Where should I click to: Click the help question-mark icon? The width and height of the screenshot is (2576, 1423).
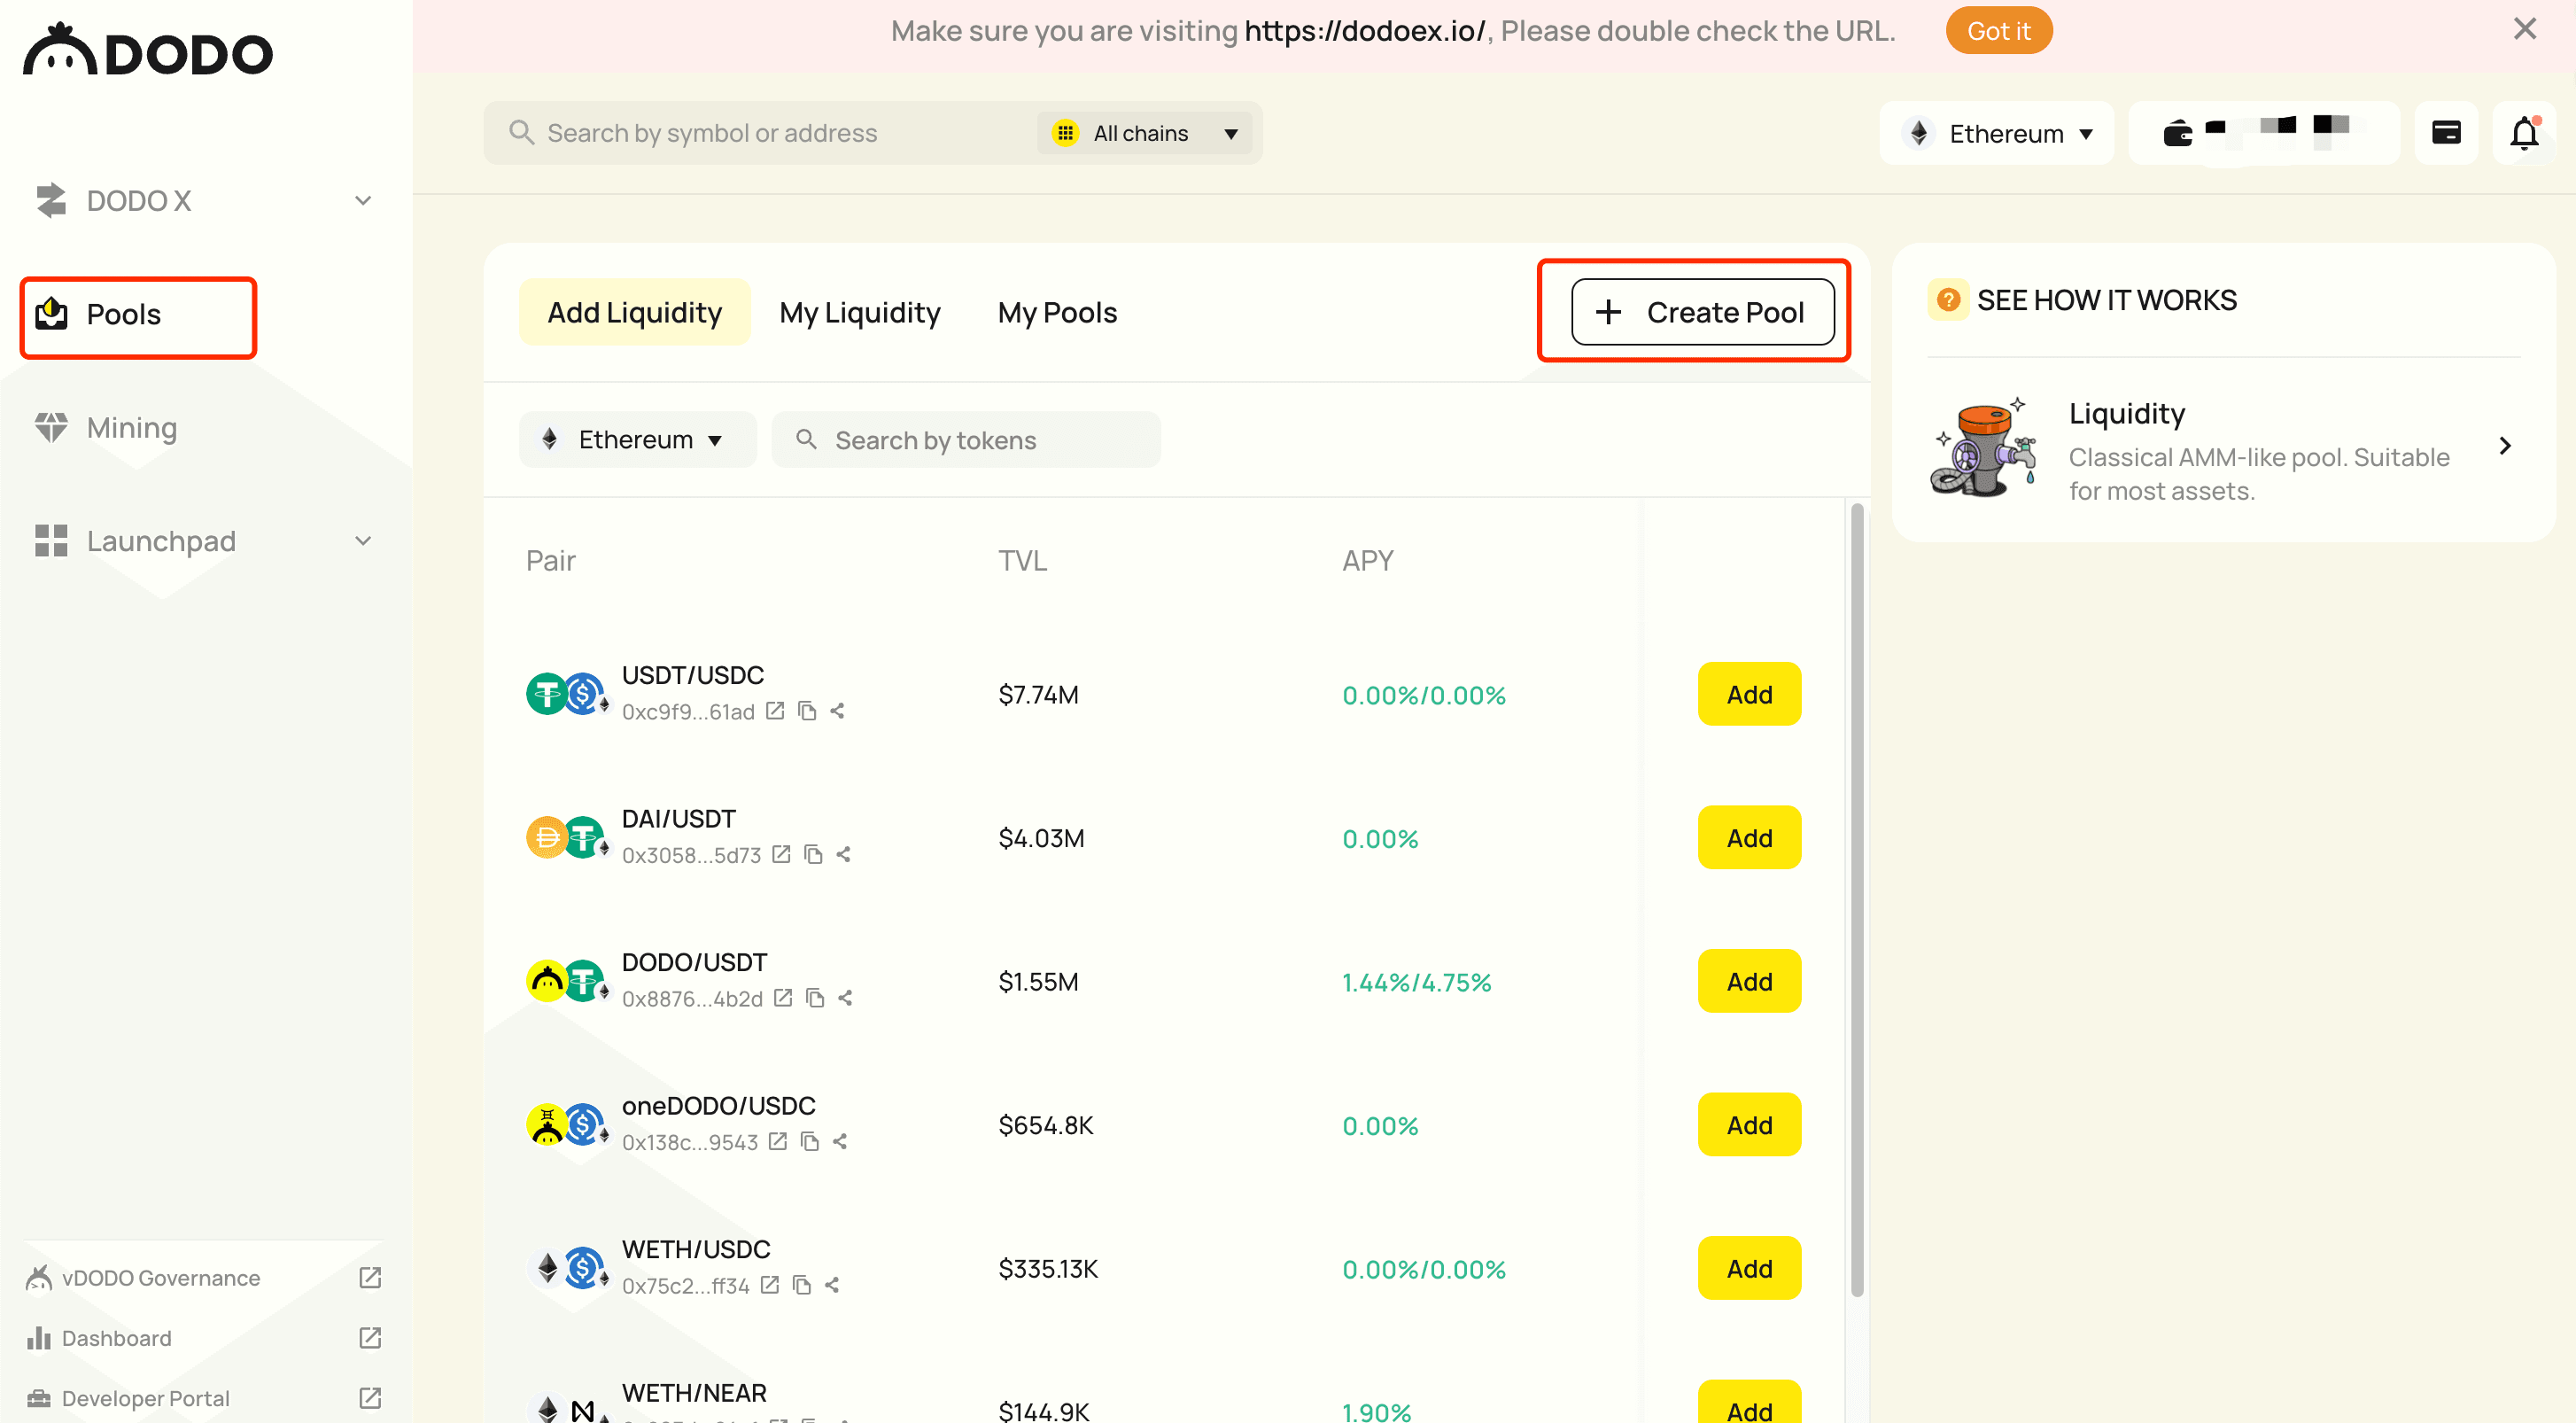[x=1948, y=300]
